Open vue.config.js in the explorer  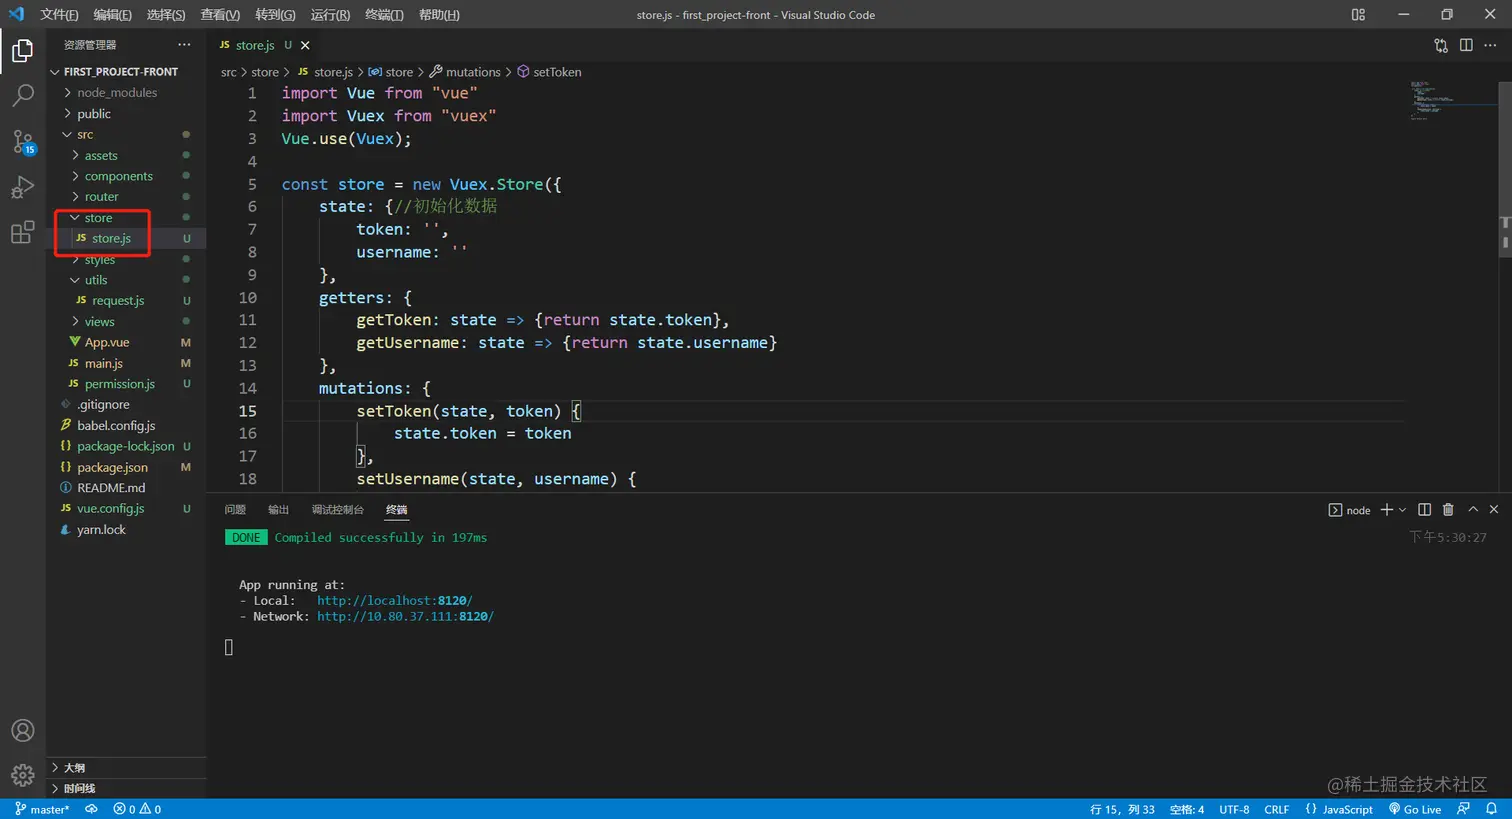(x=110, y=509)
